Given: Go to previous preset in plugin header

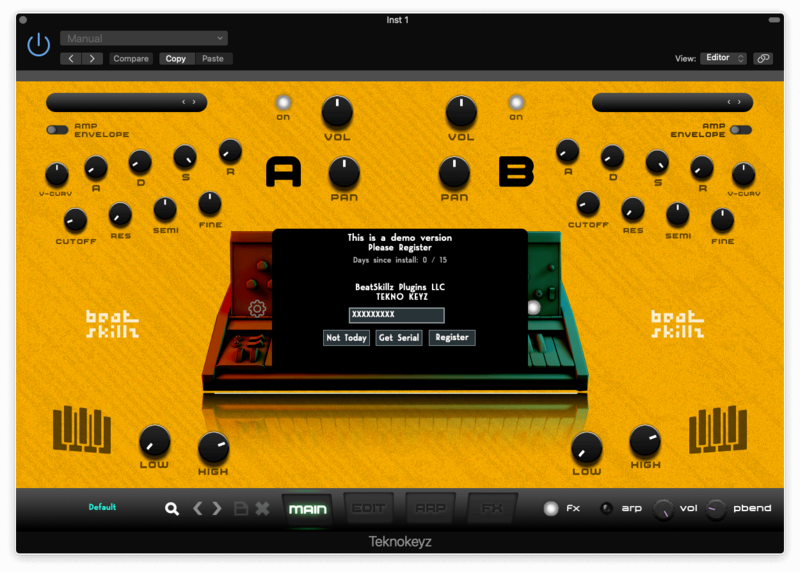Looking at the screenshot, I should point(71,59).
